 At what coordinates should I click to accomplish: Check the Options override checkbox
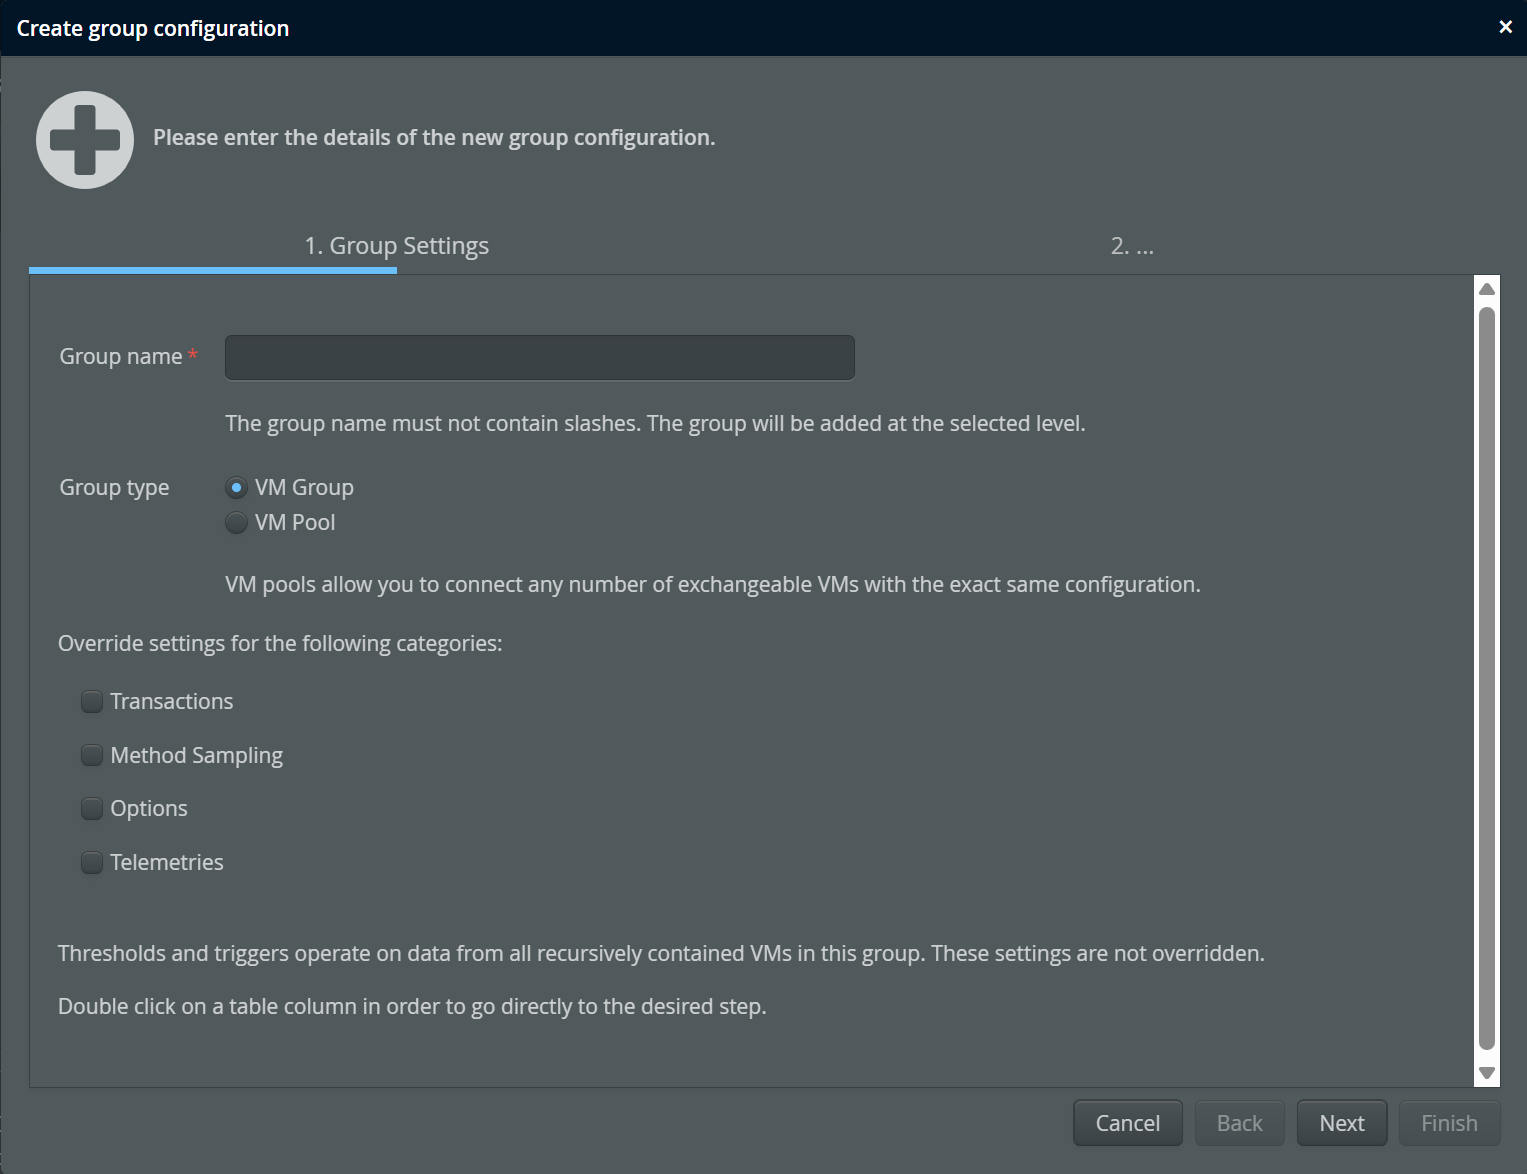tap(92, 808)
